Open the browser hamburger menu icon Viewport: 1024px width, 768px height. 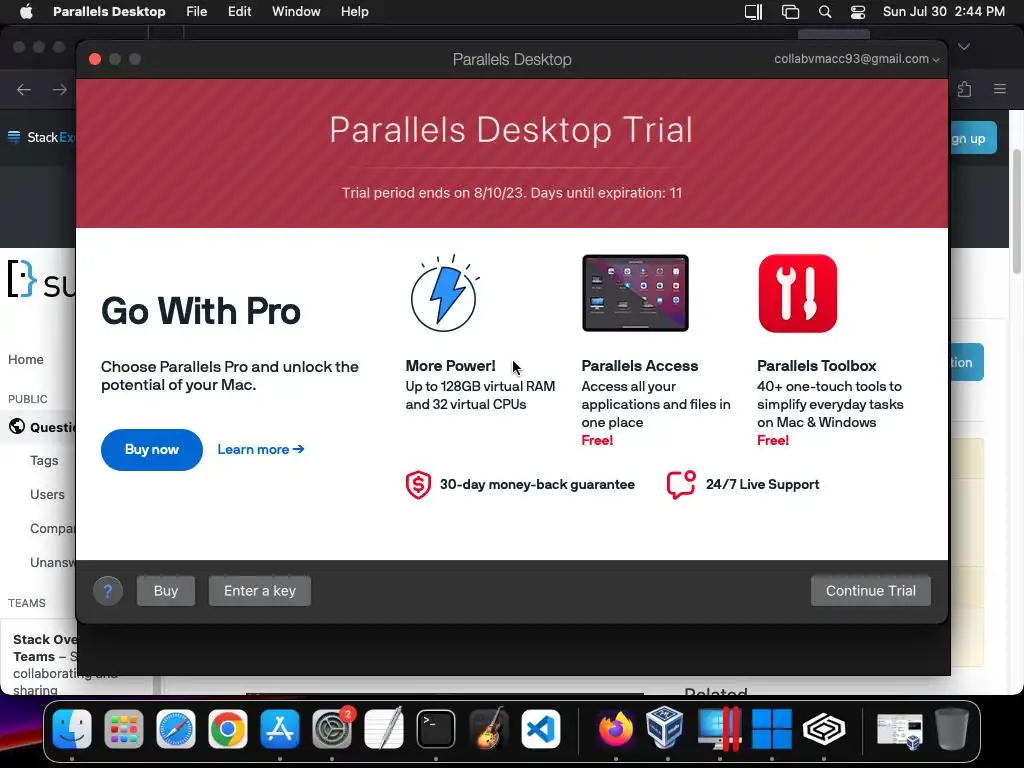pos(1000,89)
